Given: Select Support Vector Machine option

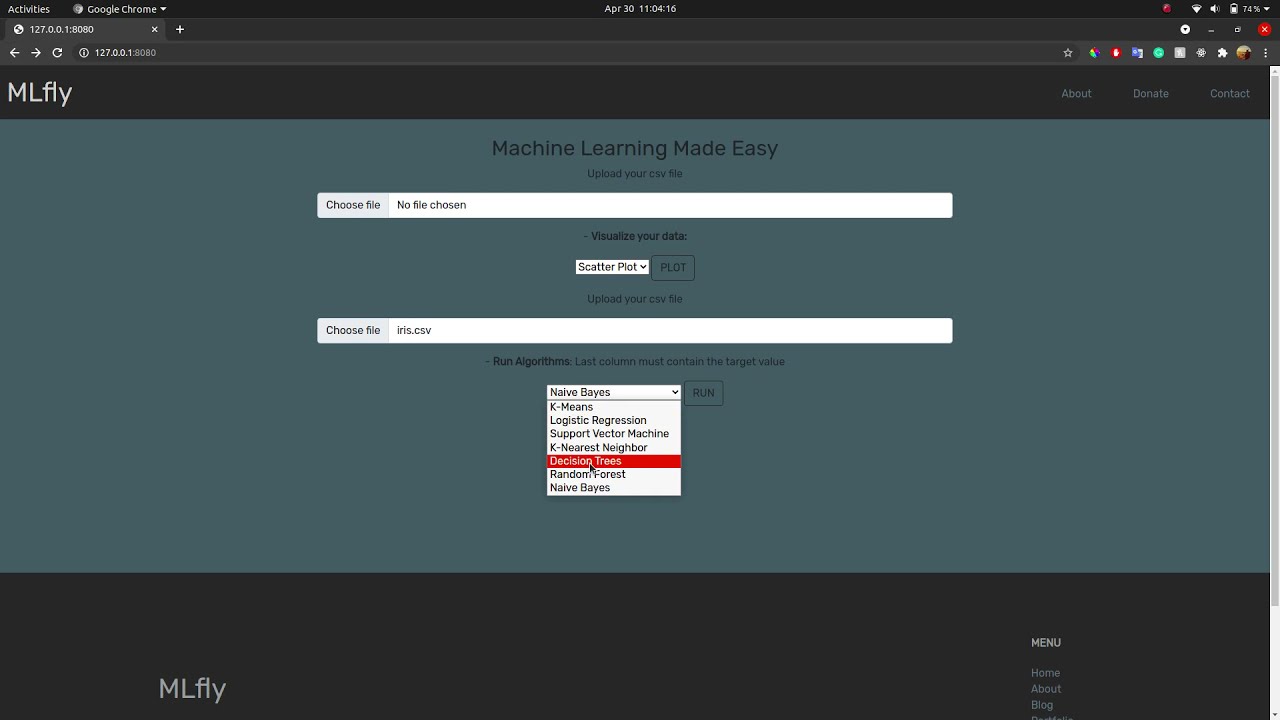Looking at the screenshot, I should pyautogui.click(x=614, y=434).
